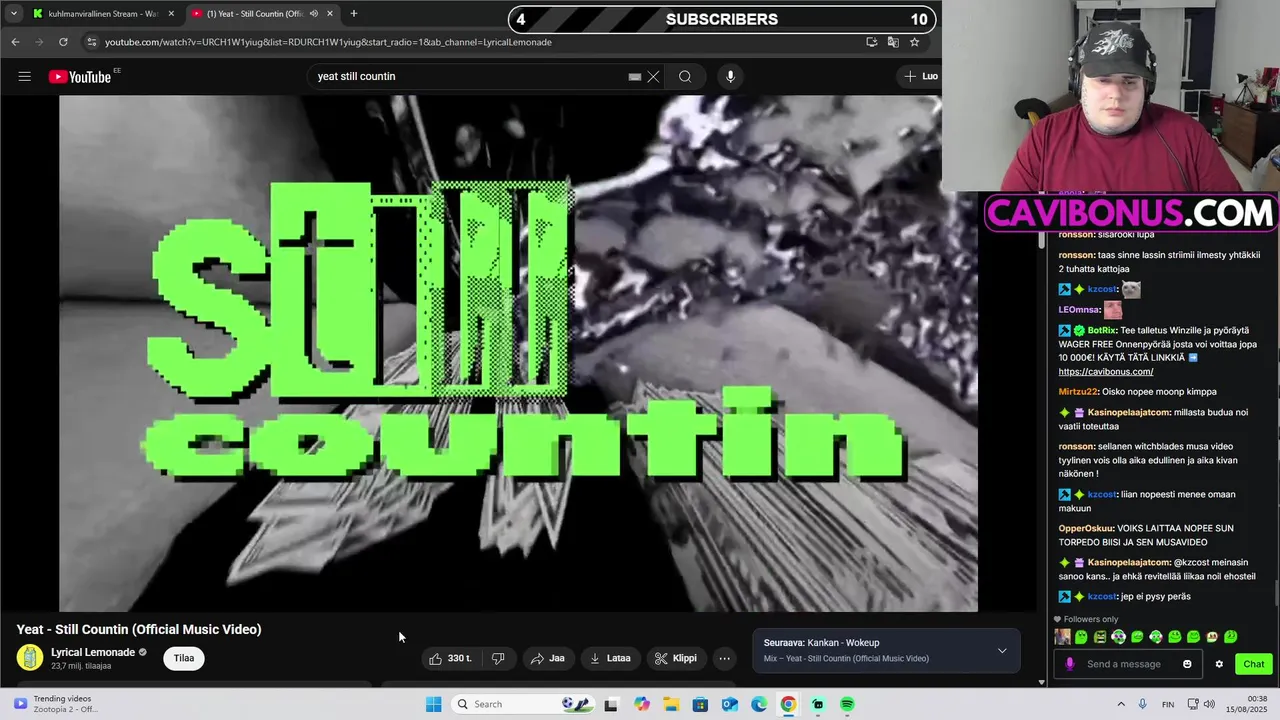The image size is (1280, 720).
Task: Install app via the address bar icon
Action: (x=872, y=42)
